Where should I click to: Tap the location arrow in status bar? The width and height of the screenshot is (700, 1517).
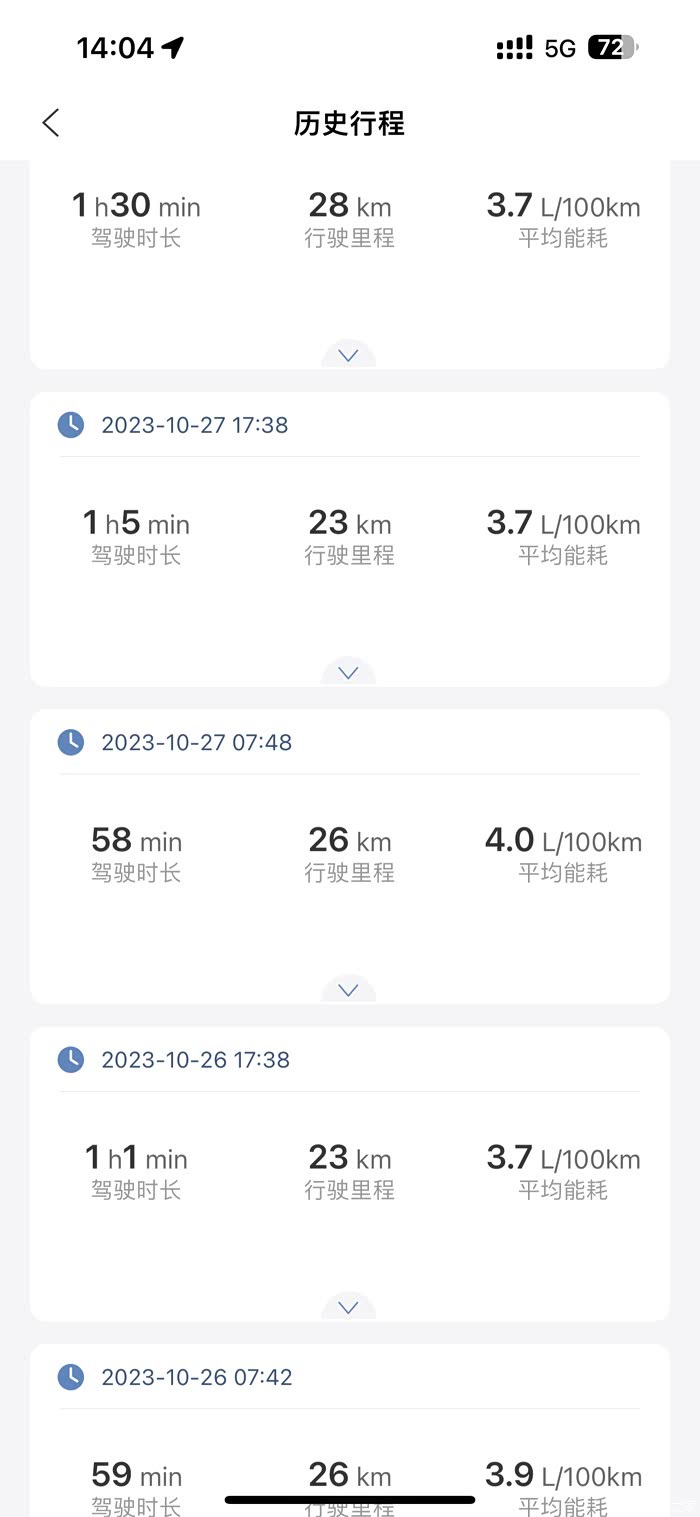173,48
